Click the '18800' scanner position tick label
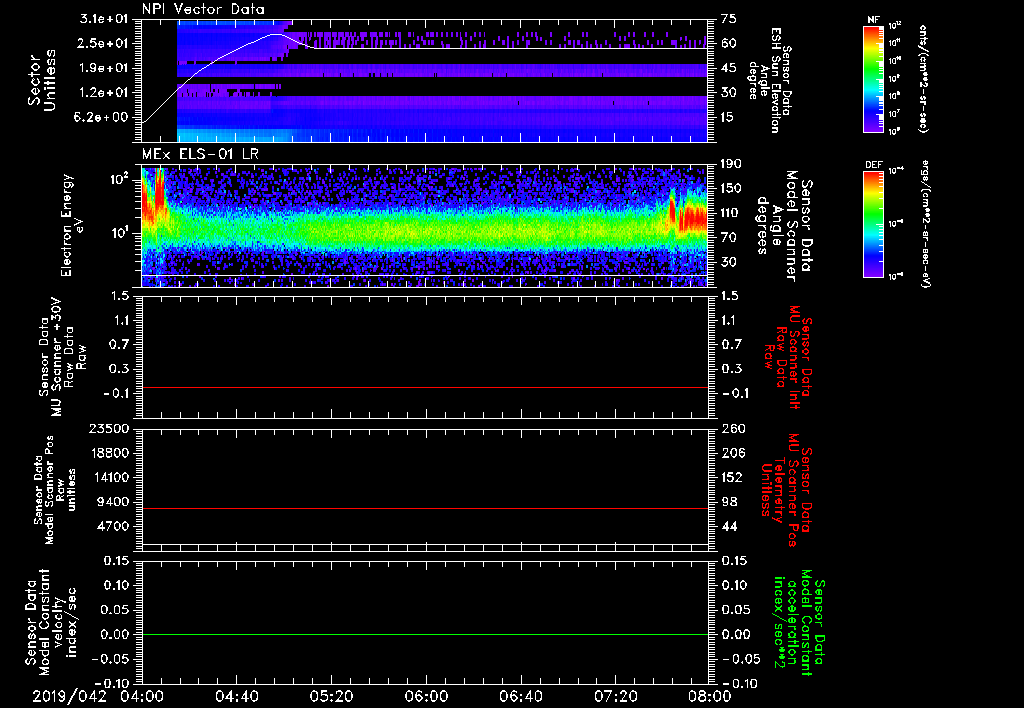The width and height of the screenshot is (1024, 708). point(109,453)
